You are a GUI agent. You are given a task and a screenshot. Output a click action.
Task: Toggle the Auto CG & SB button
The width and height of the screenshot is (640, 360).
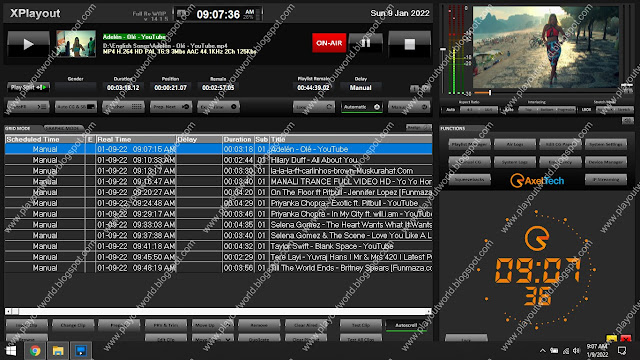coord(76,107)
